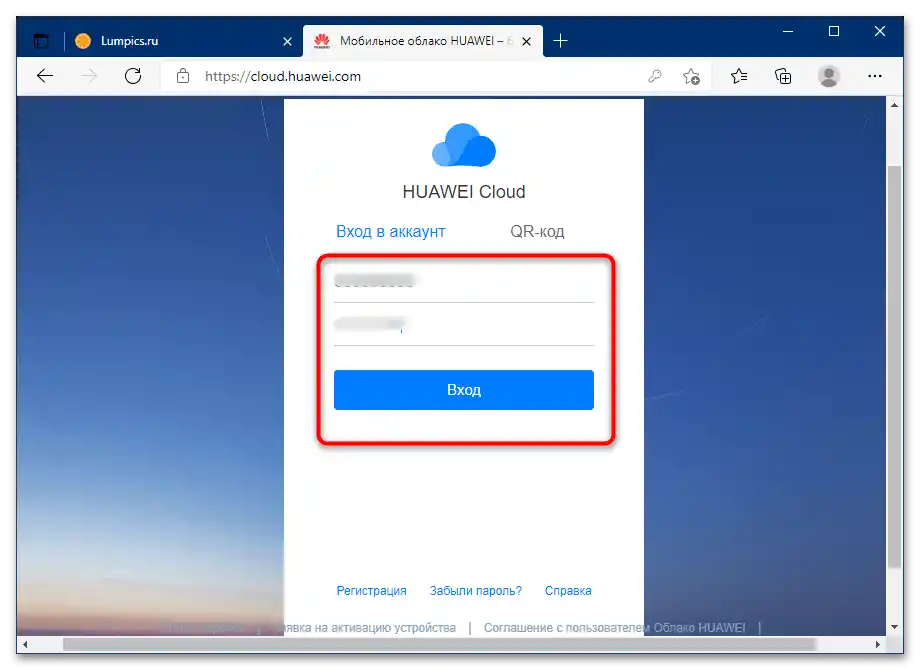
Task: Reload the page with the refresh icon
Action: [133, 76]
